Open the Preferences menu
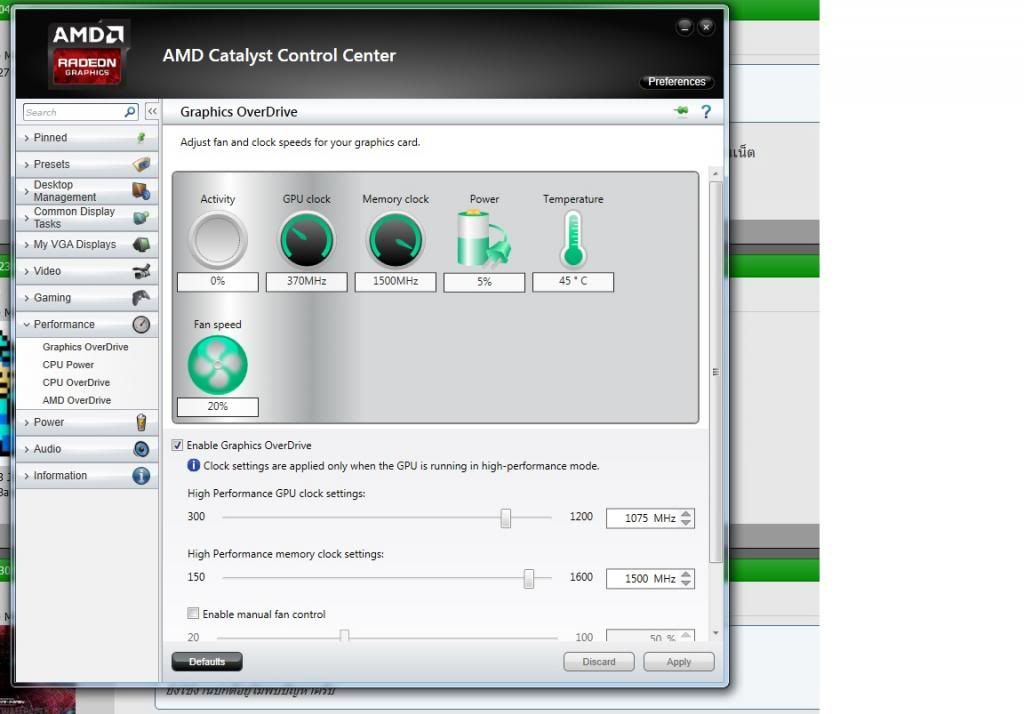This screenshot has height=714, width=1024. click(677, 82)
